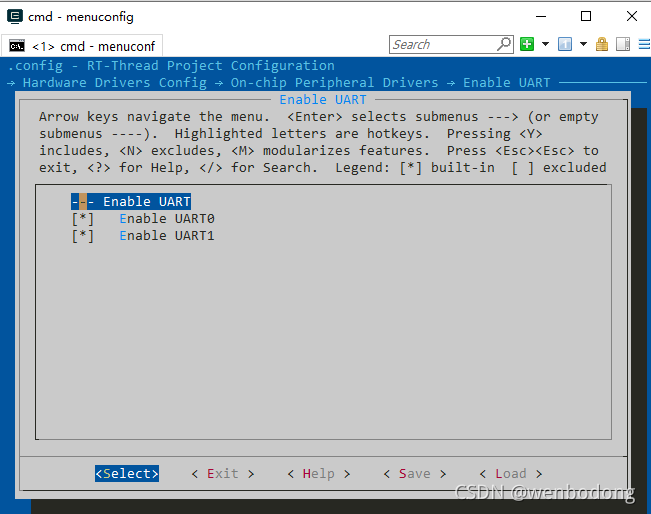Click the magnifier icon in search box

(x=503, y=45)
